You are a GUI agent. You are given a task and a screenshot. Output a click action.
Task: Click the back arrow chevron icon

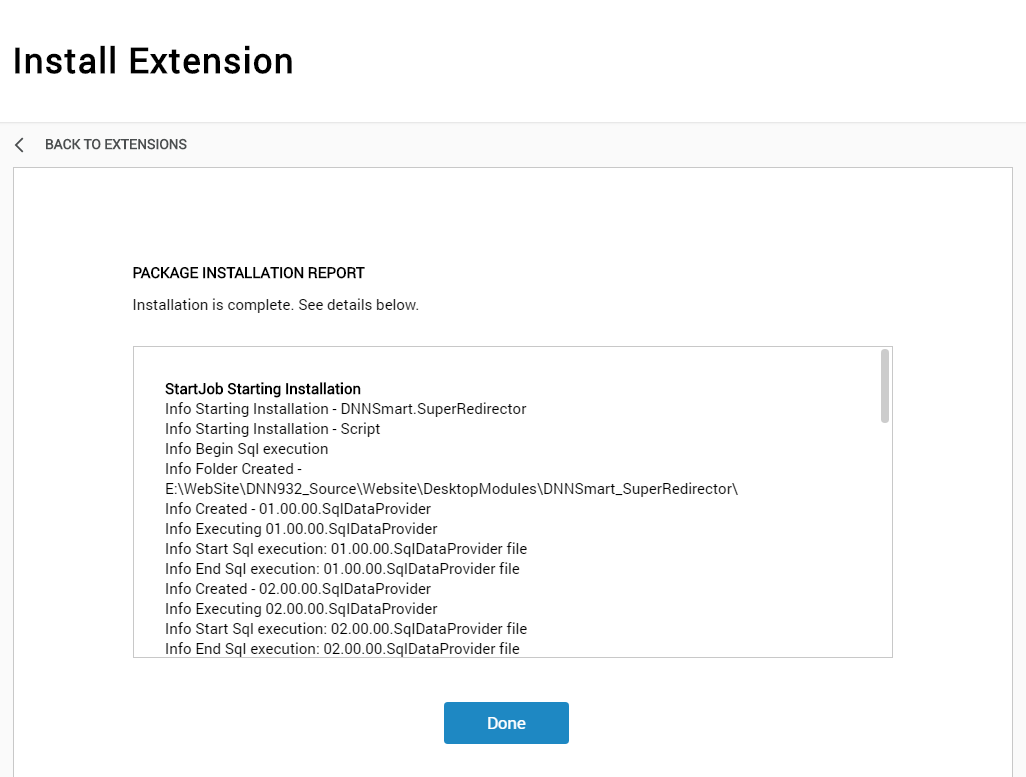click(x=20, y=145)
